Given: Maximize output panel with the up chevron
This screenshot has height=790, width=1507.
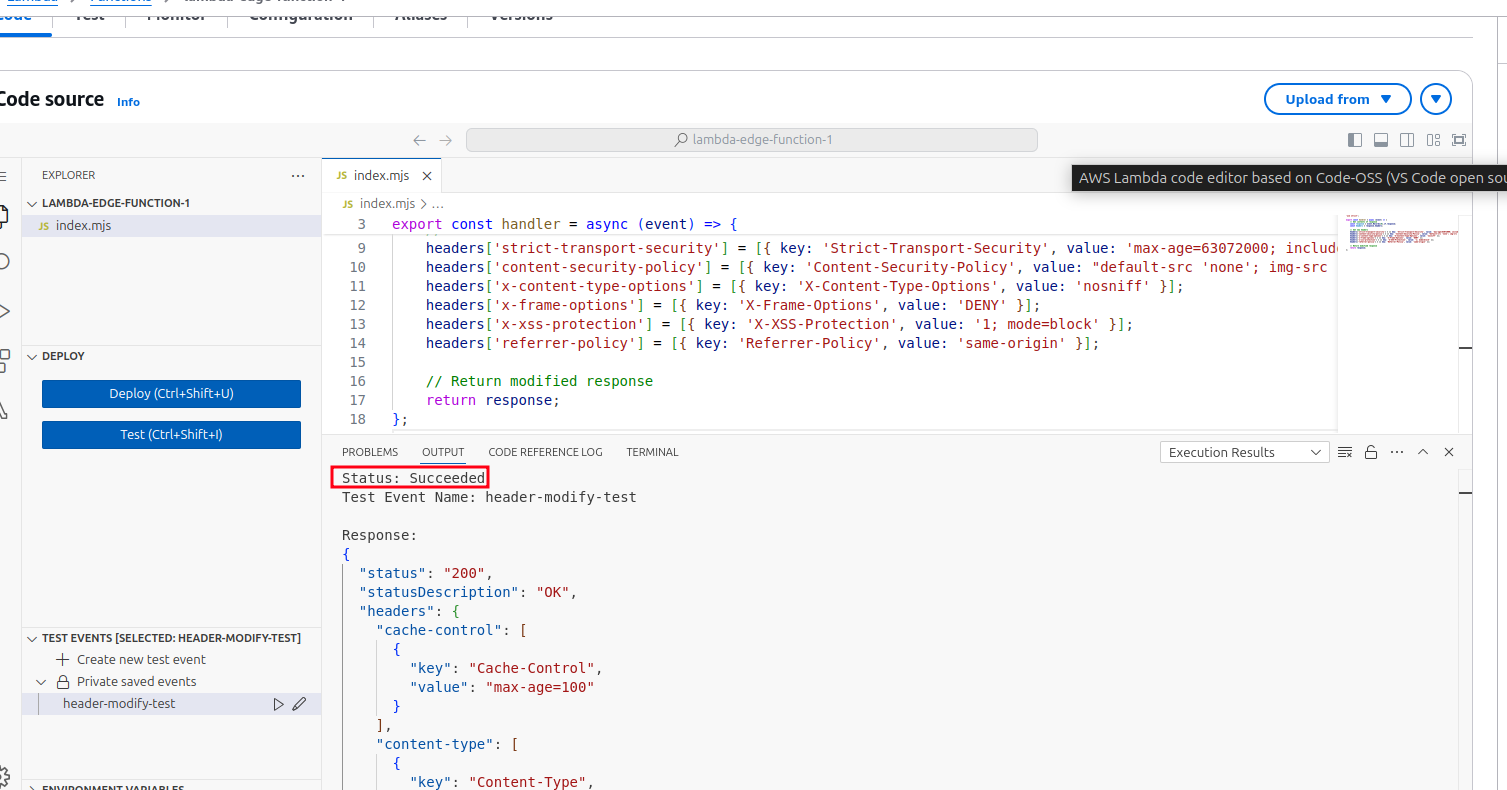Looking at the screenshot, I should (1423, 452).
